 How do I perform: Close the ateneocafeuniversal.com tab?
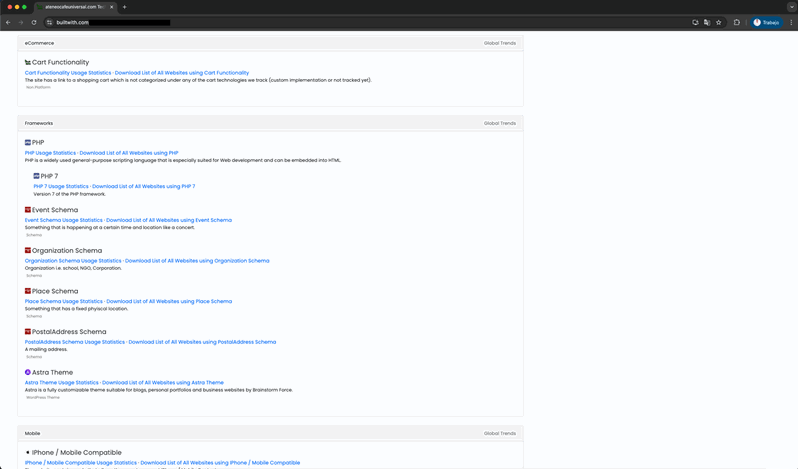pyautogui.click(x=111, y=7)
